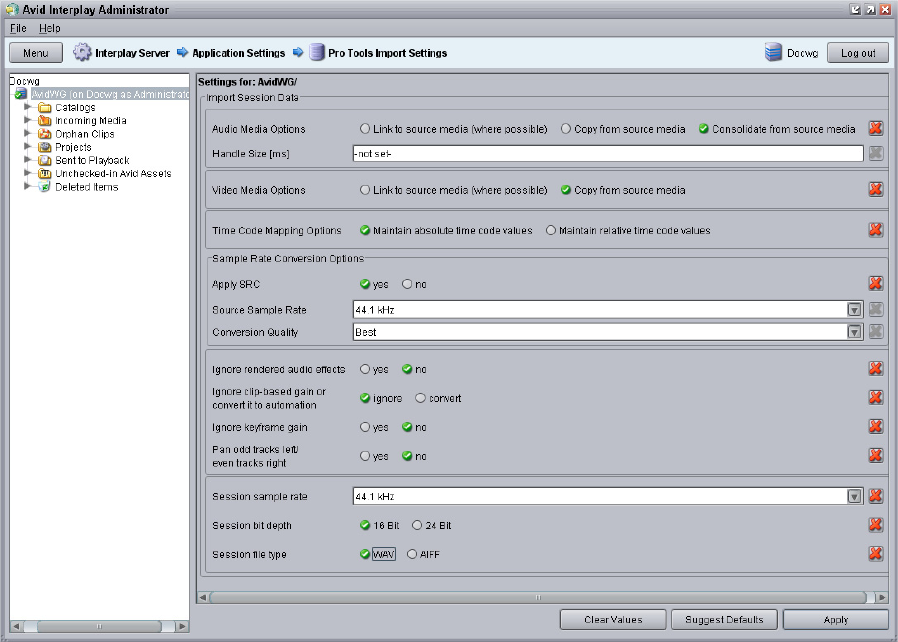The image size is (898, 642).
Task: Expand the Incoming Media tree node
Action: [x=27, y=120]
